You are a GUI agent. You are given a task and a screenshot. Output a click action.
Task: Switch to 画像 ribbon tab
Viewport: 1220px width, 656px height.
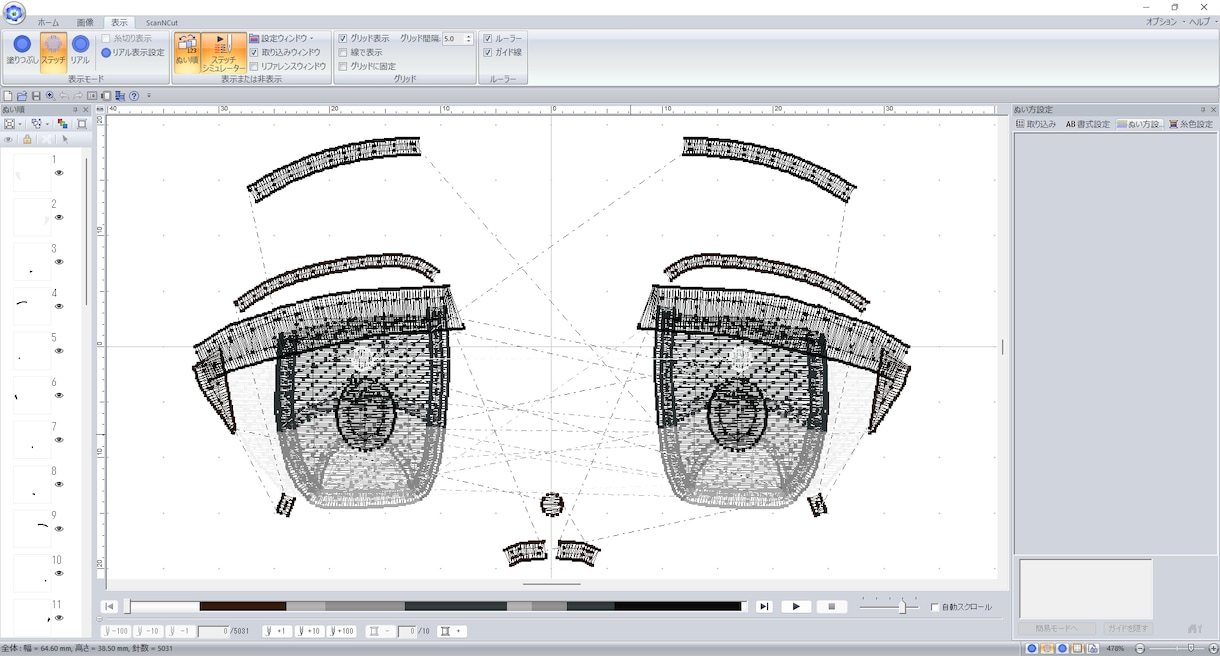[x=85, y=22]
